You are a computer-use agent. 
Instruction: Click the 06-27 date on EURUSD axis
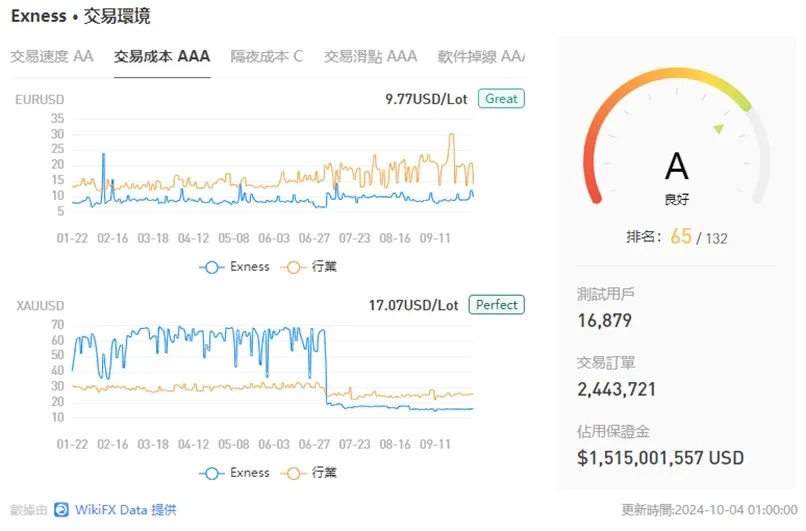pyautogui.click(x=314, y=239)
